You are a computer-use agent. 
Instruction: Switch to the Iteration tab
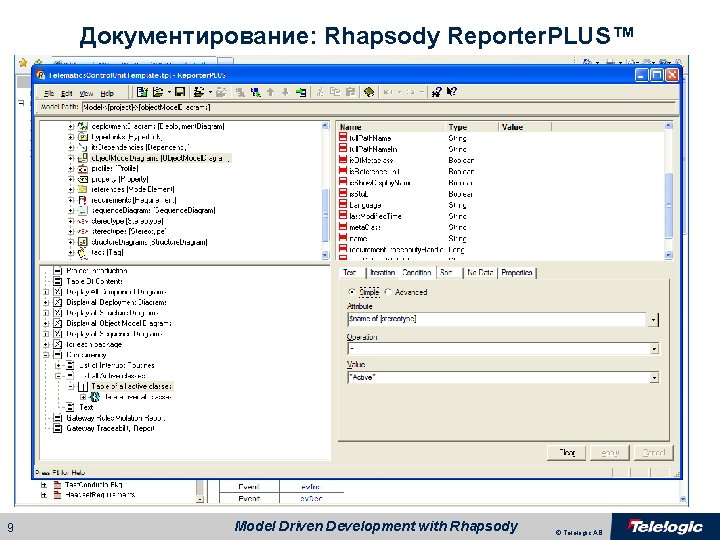pyautogui.click(x=382, y=273)
